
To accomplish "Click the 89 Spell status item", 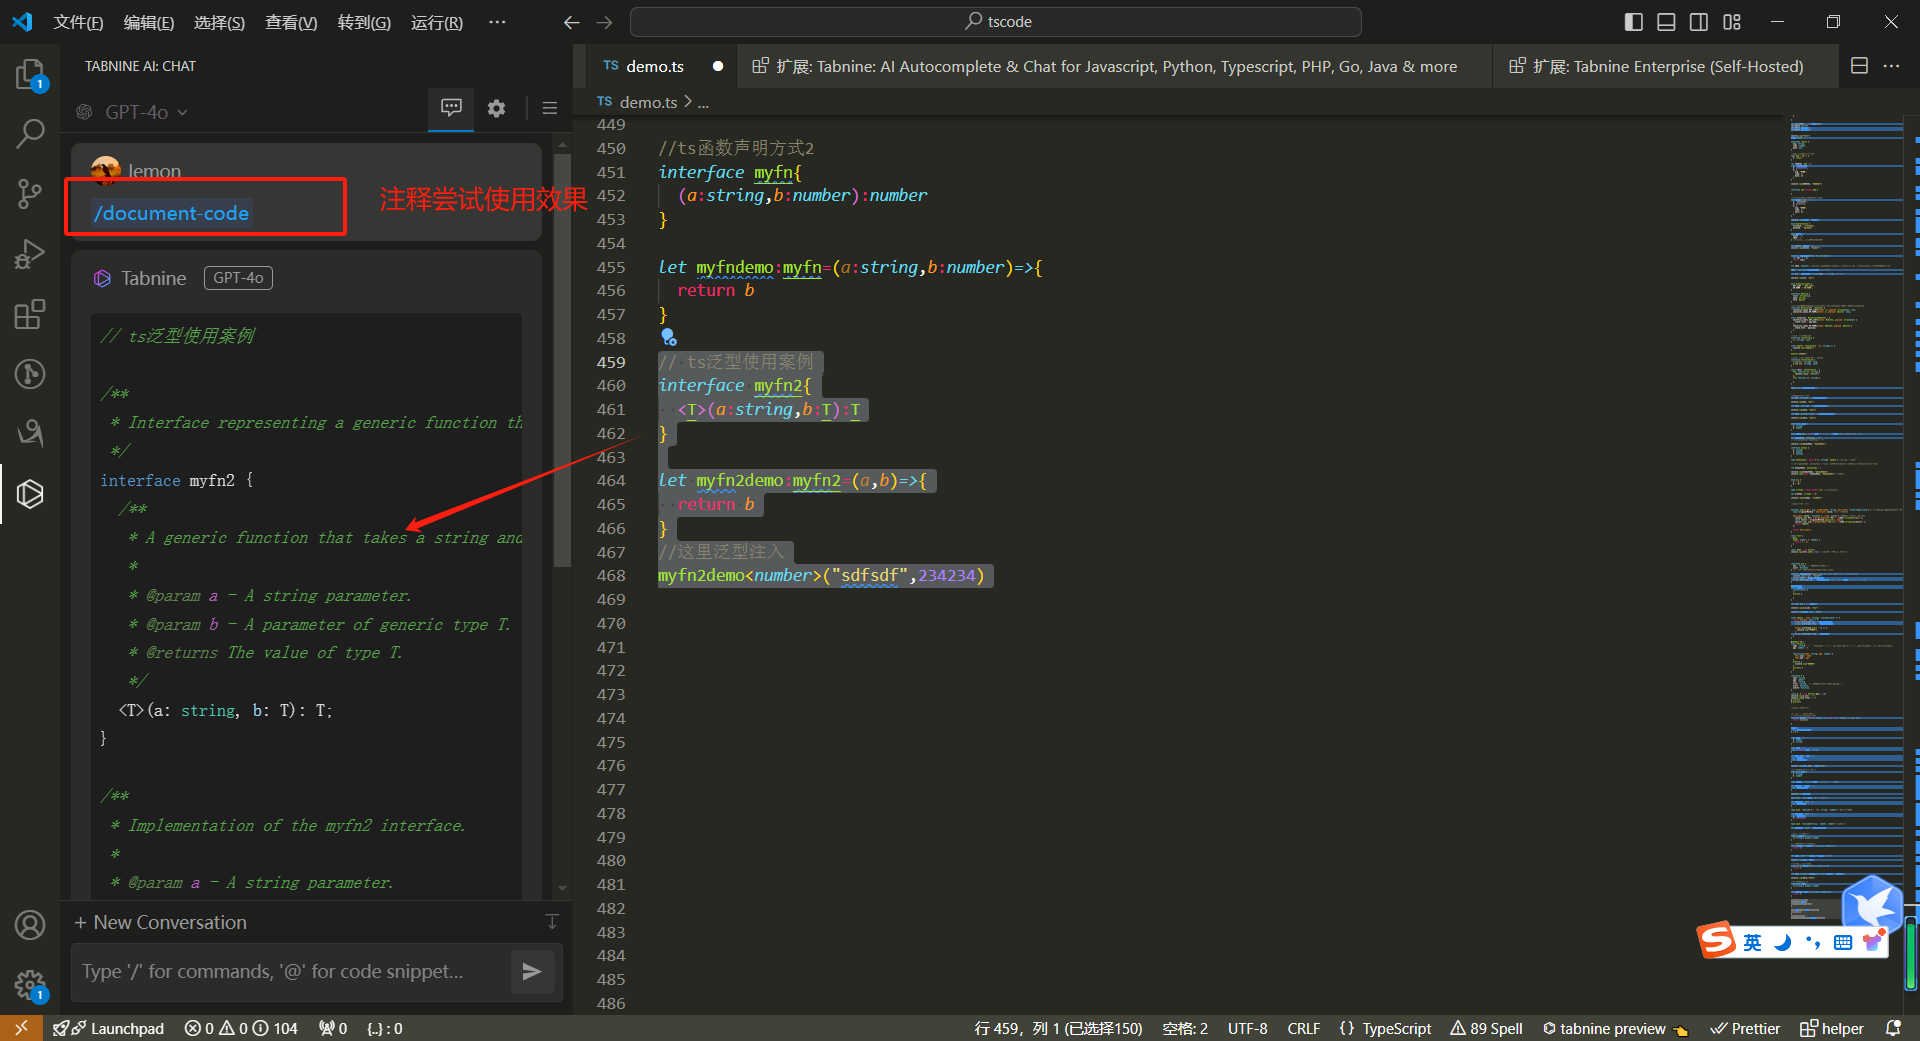I will tap(1487, 1028).
